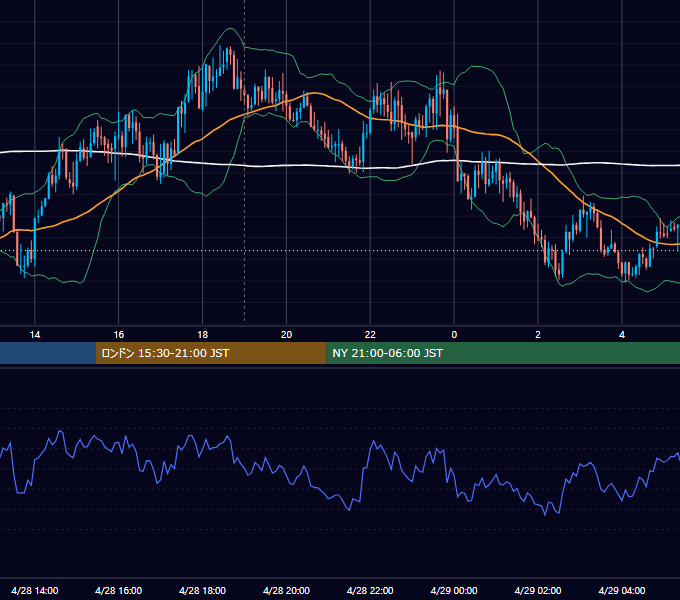The width and height of the screenshot is (680, 600).
Task: Click the London 15:30-21:00 JST session bar
Action: click(211, 353)
